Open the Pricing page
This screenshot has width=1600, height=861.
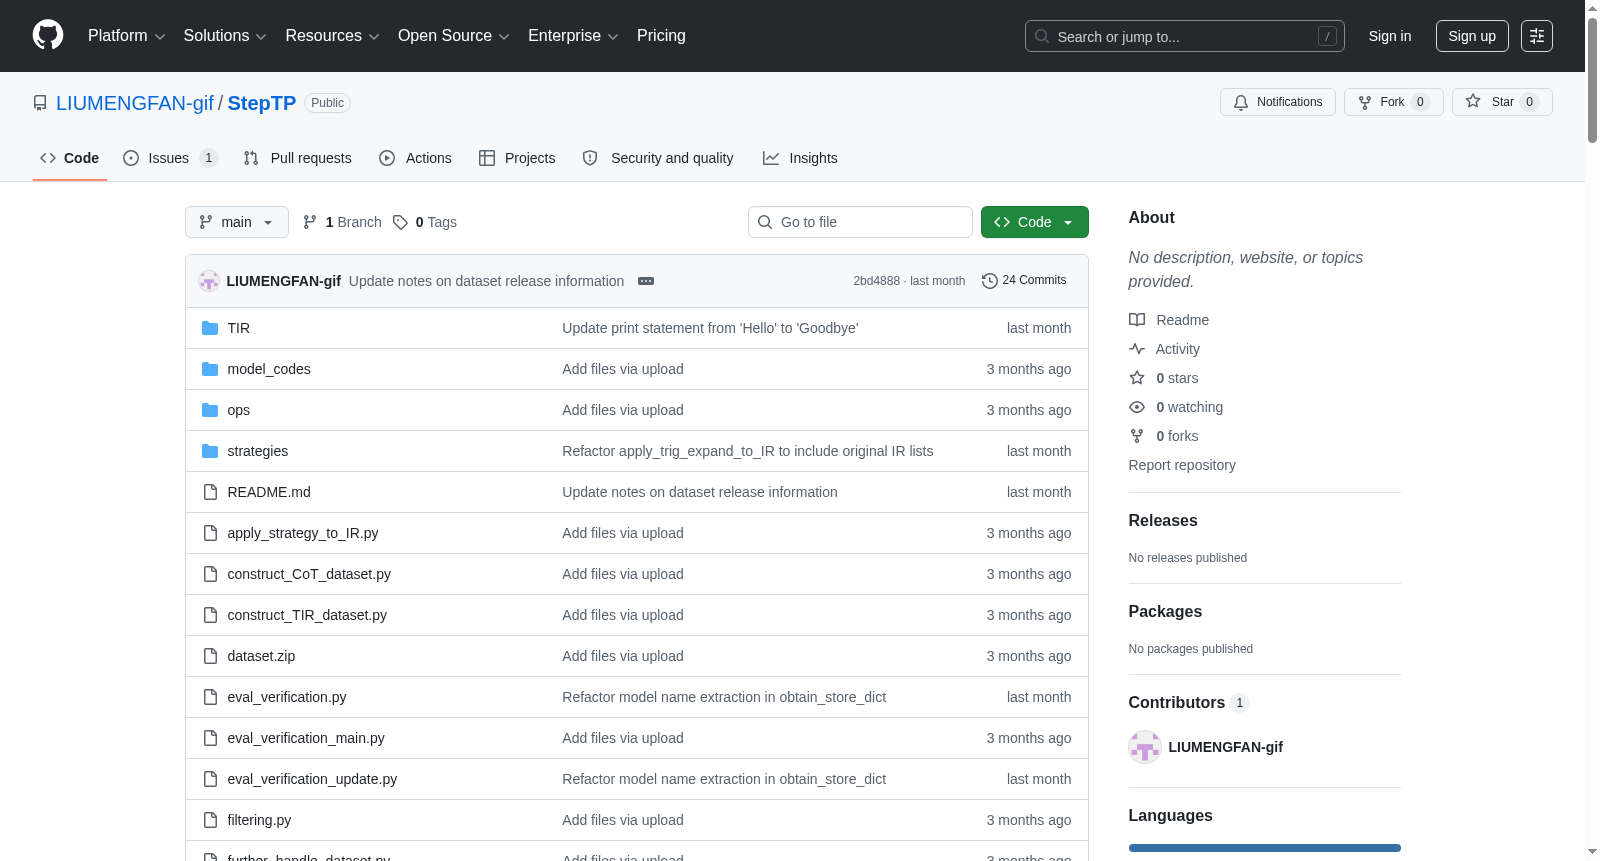coord(661,36)
